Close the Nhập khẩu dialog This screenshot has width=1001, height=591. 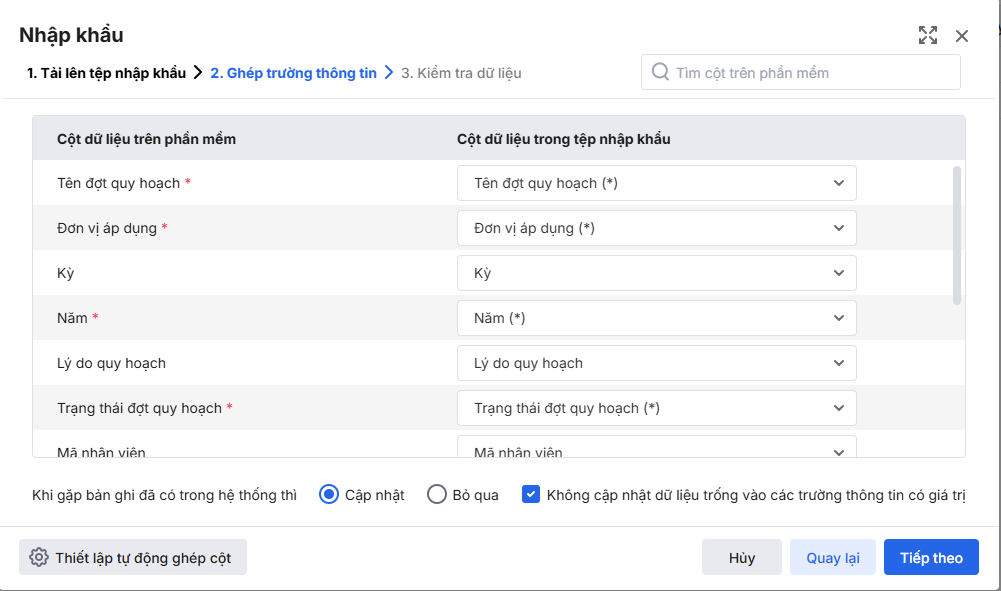[x=962, y=36]
